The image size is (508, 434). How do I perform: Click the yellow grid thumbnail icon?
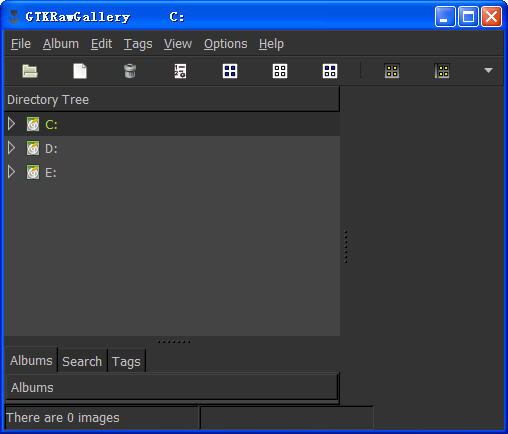coord(392,71)
